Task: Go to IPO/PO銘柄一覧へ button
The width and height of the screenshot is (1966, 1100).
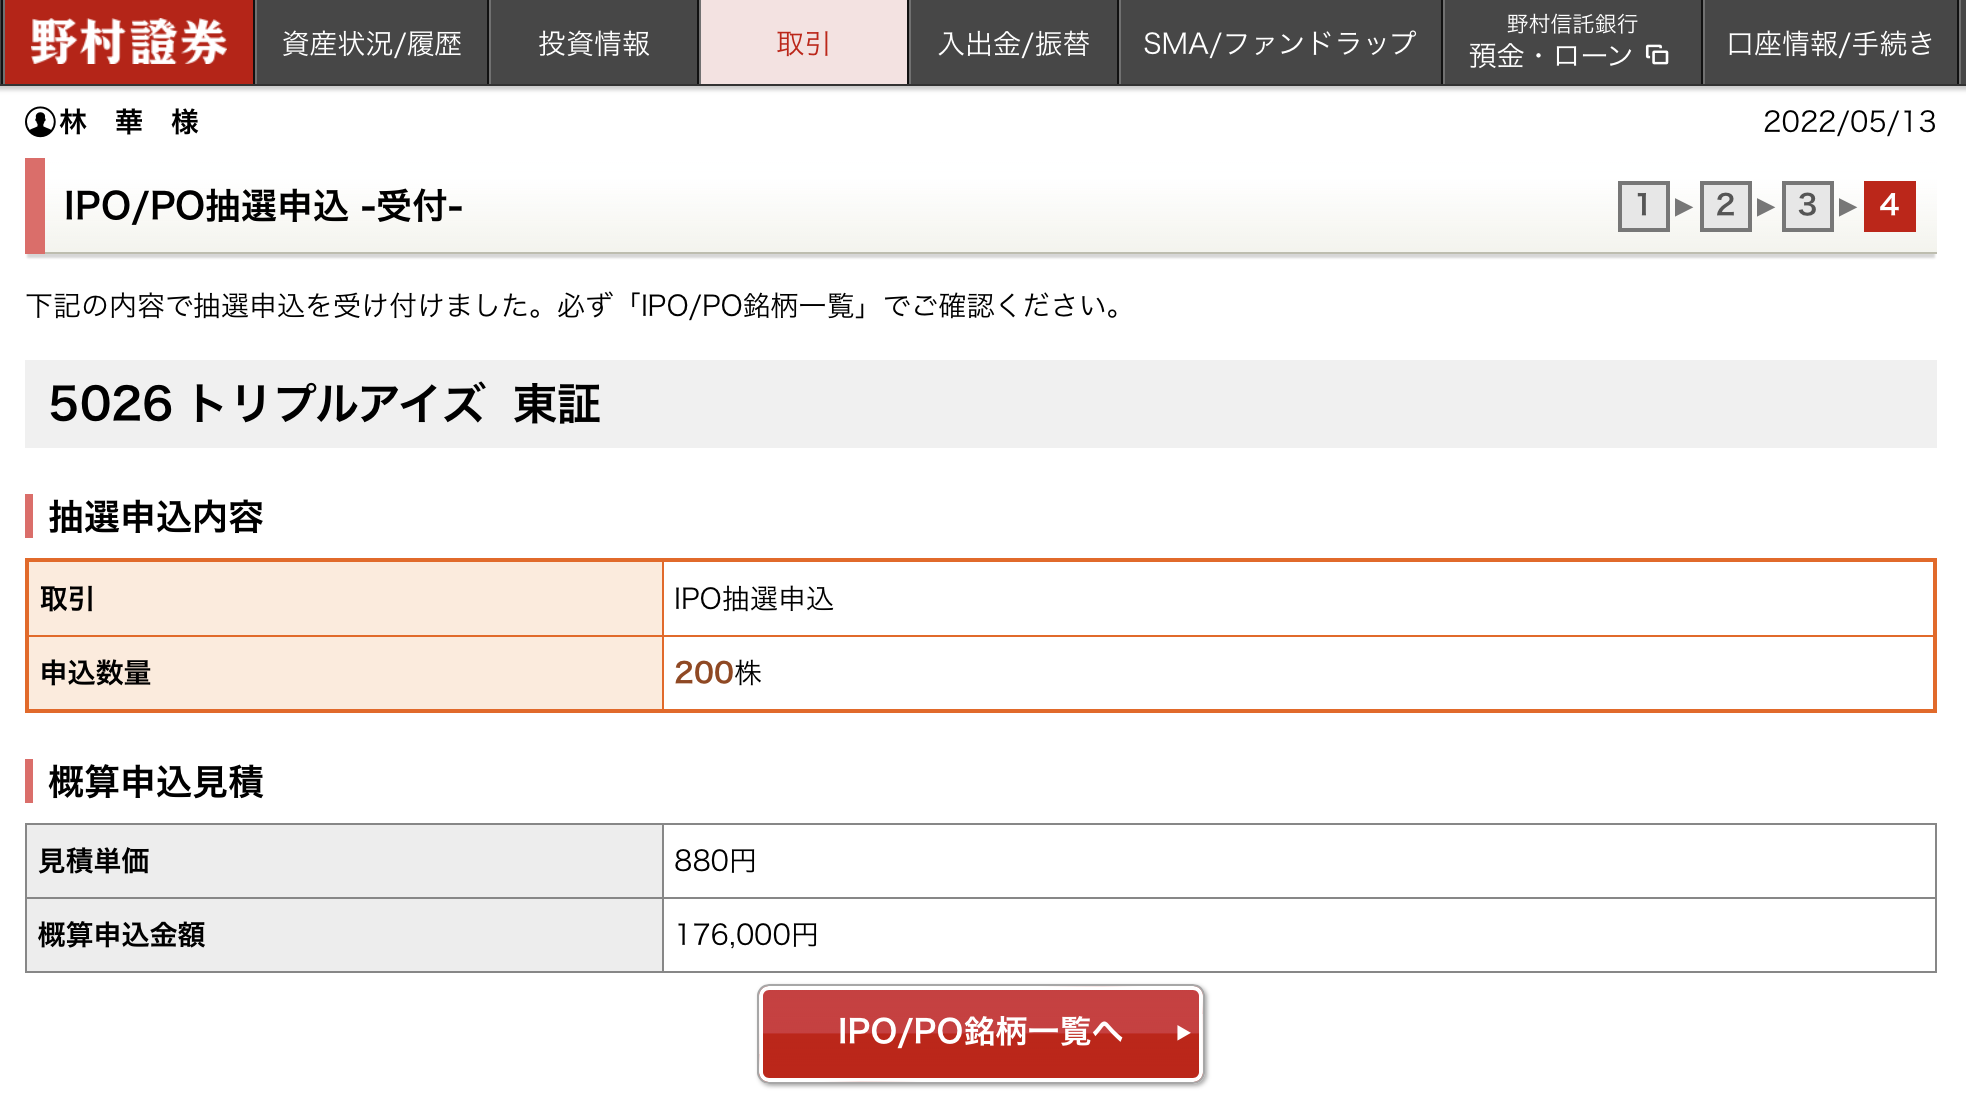Action: (x=981, y=1033)
